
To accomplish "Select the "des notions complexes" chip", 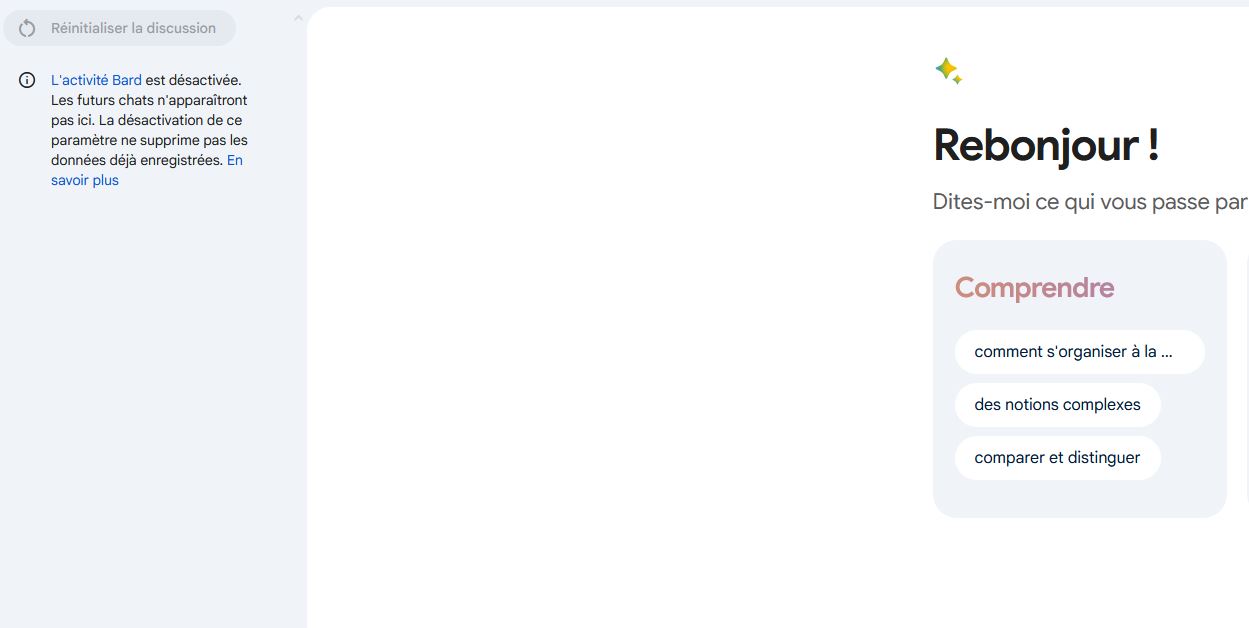I will 1057,405.
